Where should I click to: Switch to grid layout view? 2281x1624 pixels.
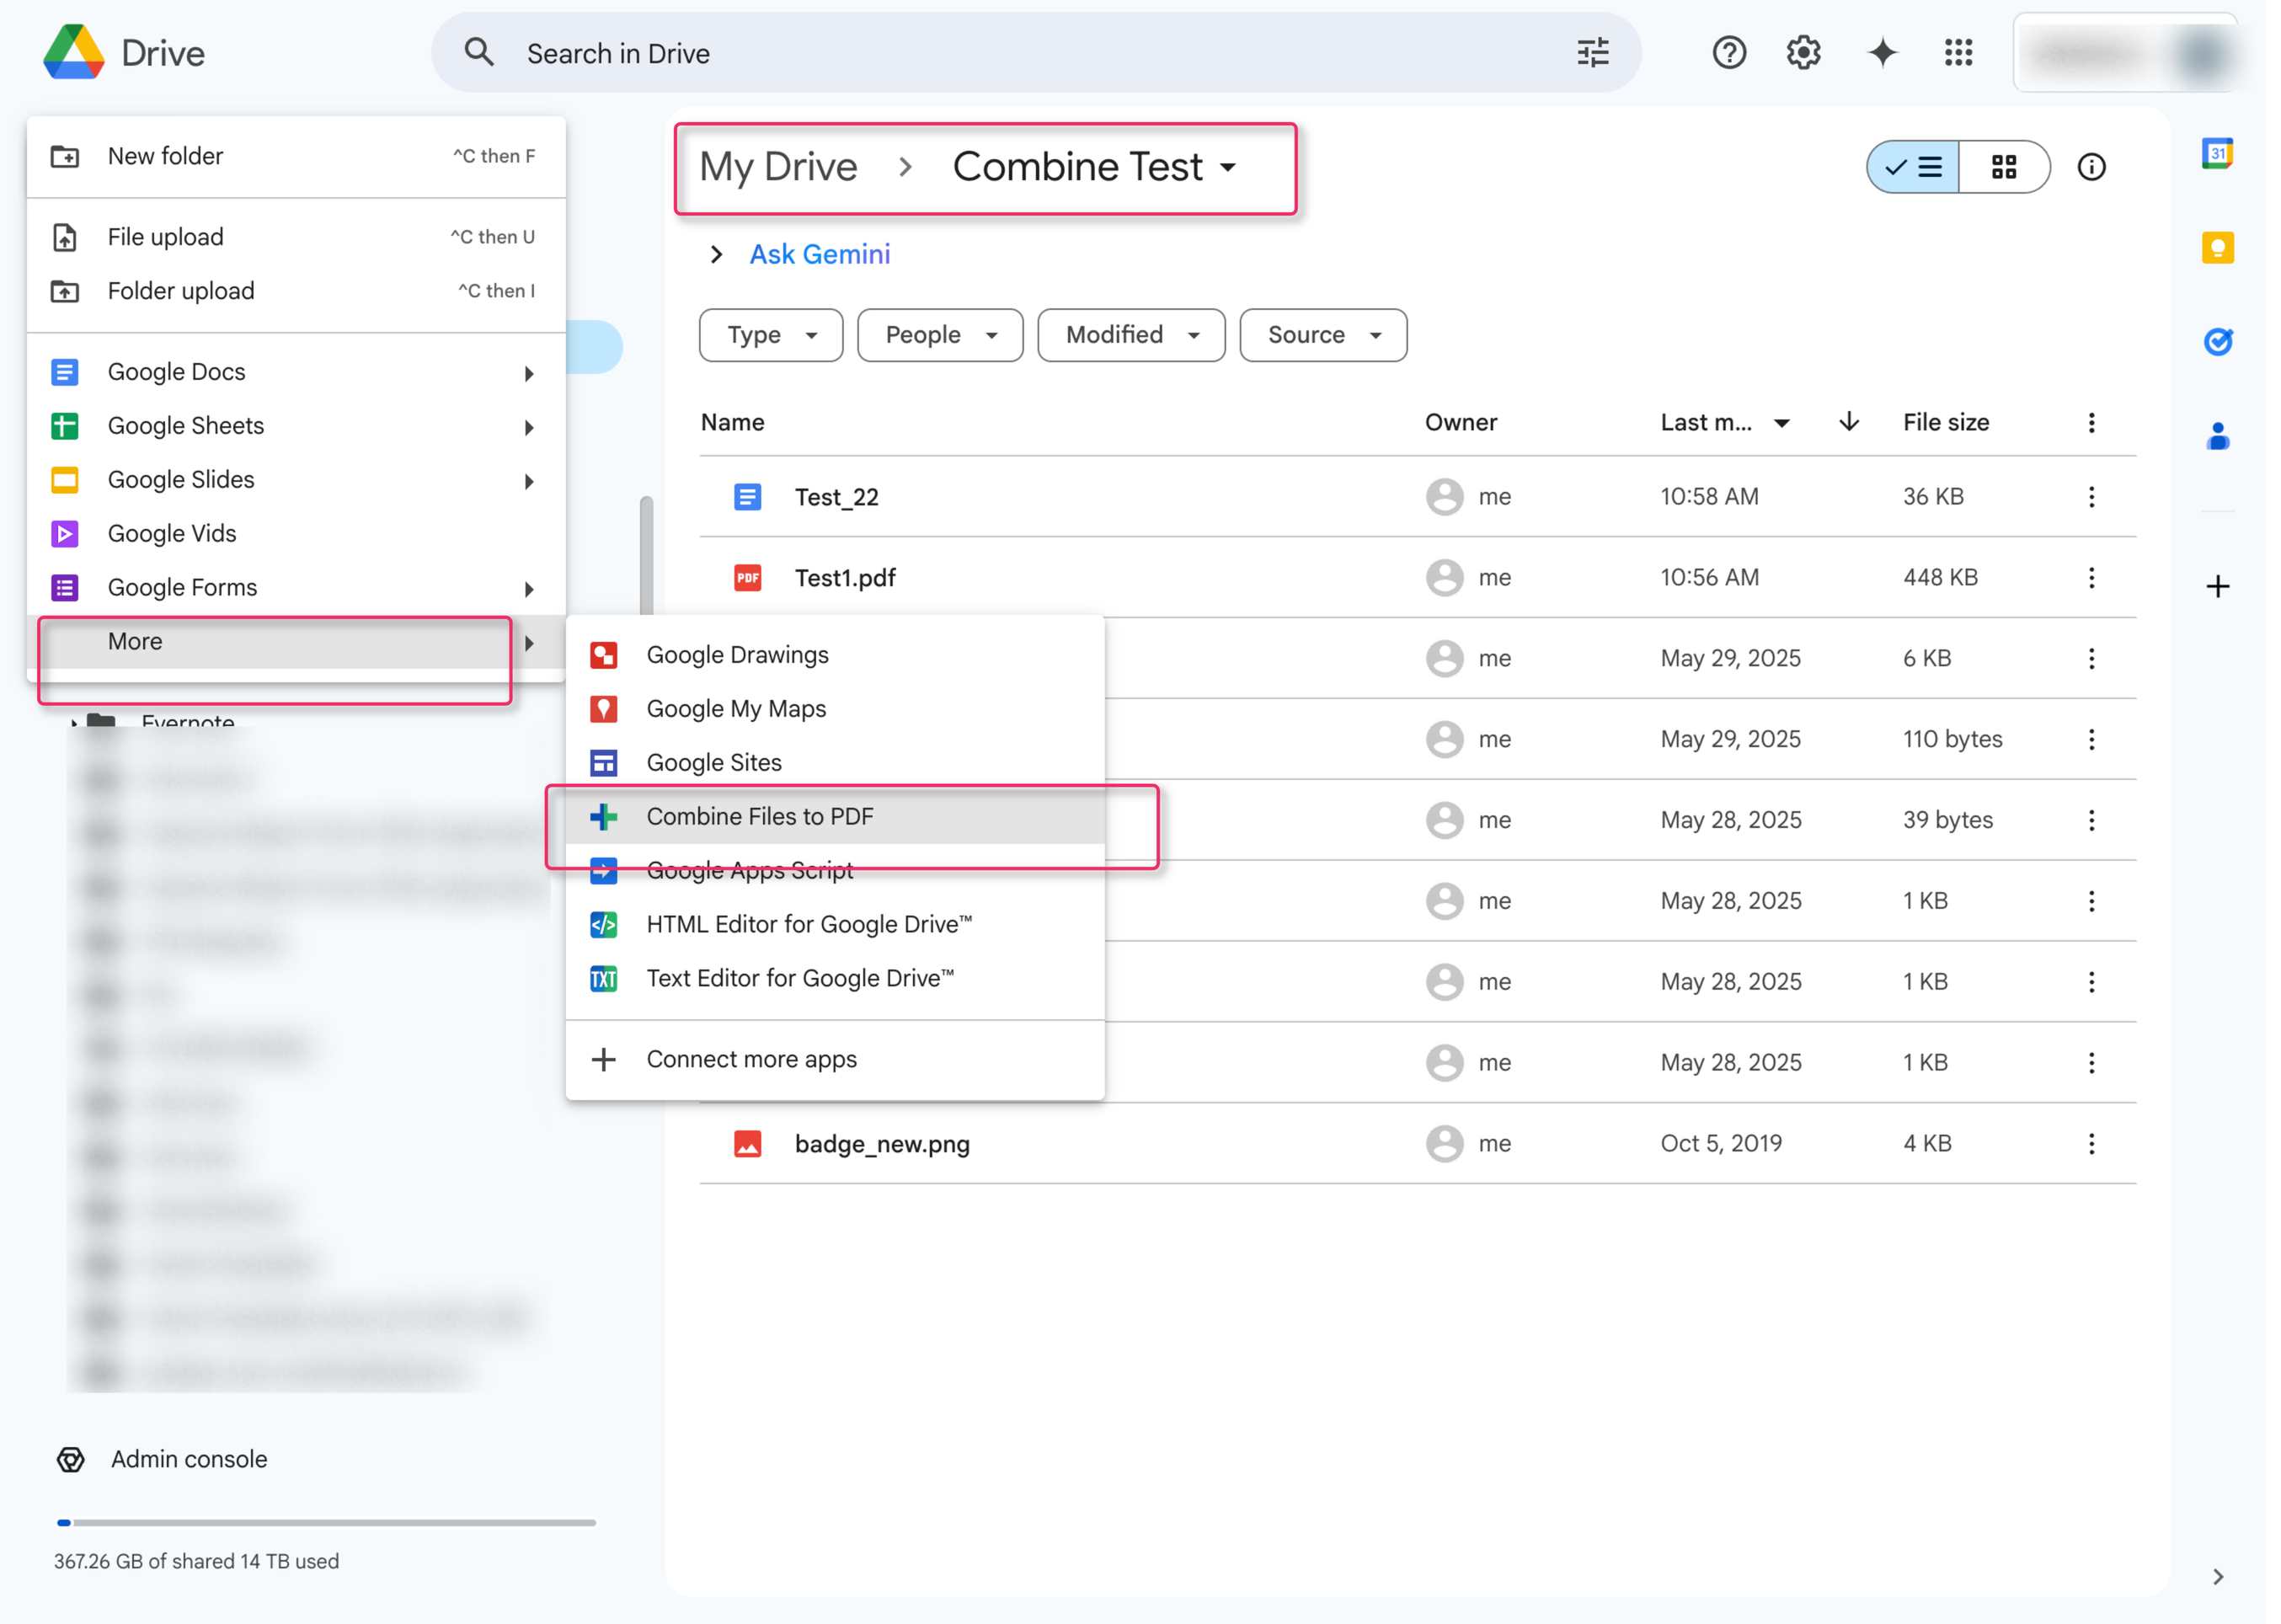tap(2003, 167)
